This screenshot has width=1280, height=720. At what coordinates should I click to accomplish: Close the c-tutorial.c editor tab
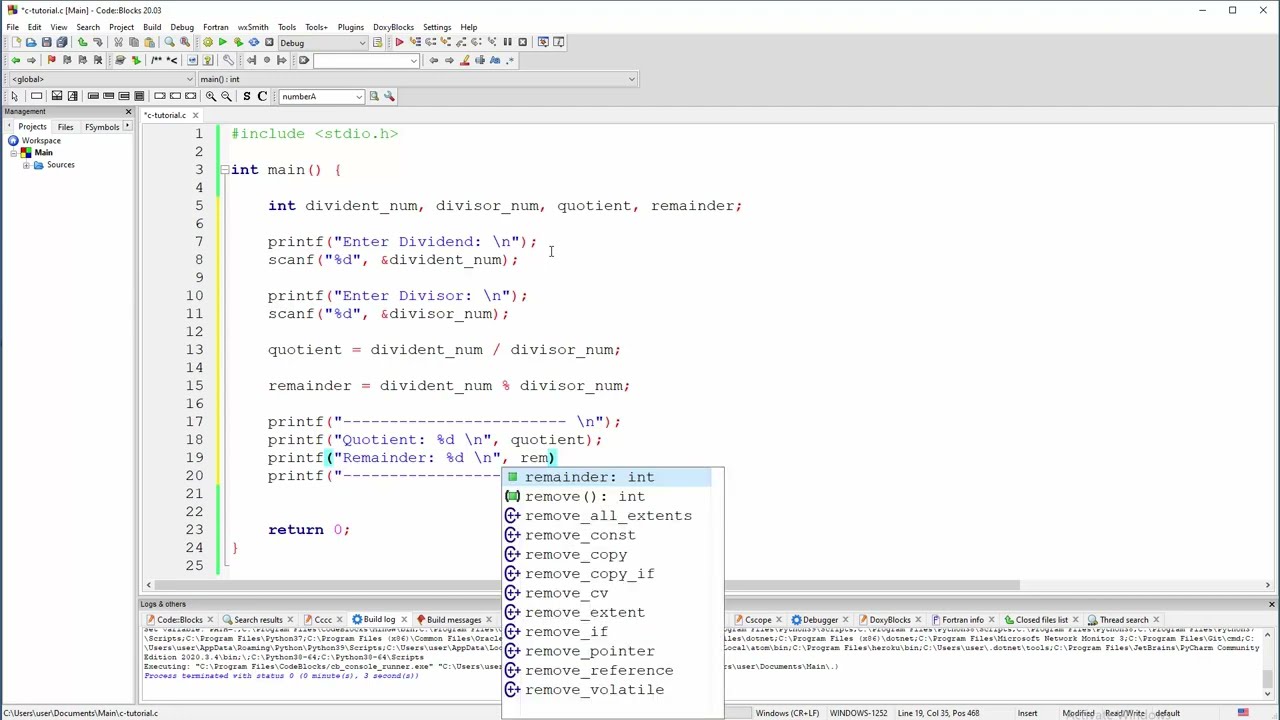coord(195,115)
